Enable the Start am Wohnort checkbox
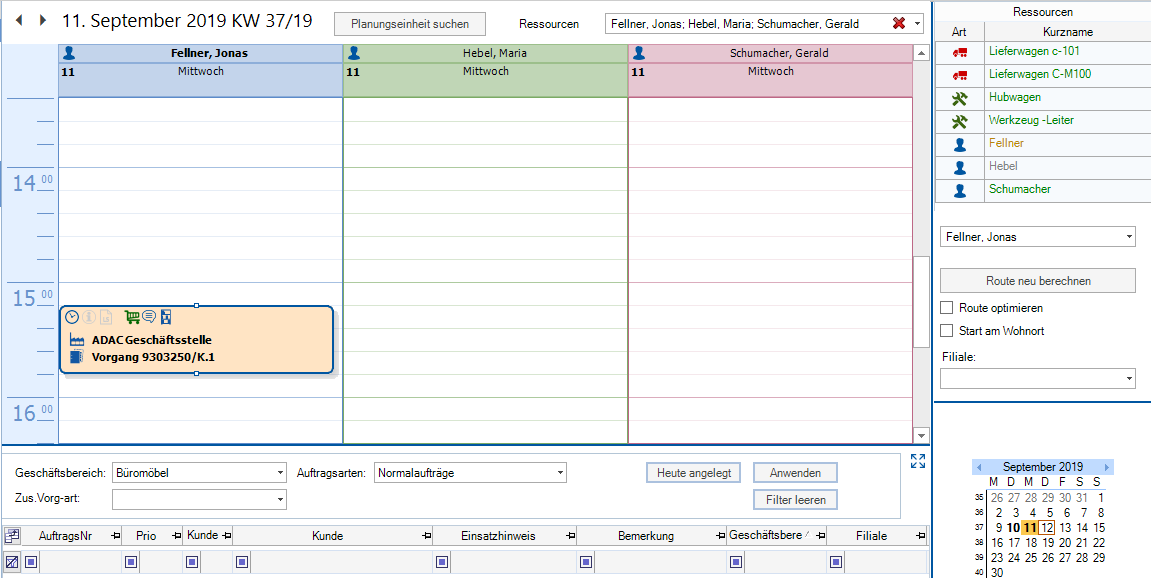Screen dimensions: 1151x578 click(944, 330)
